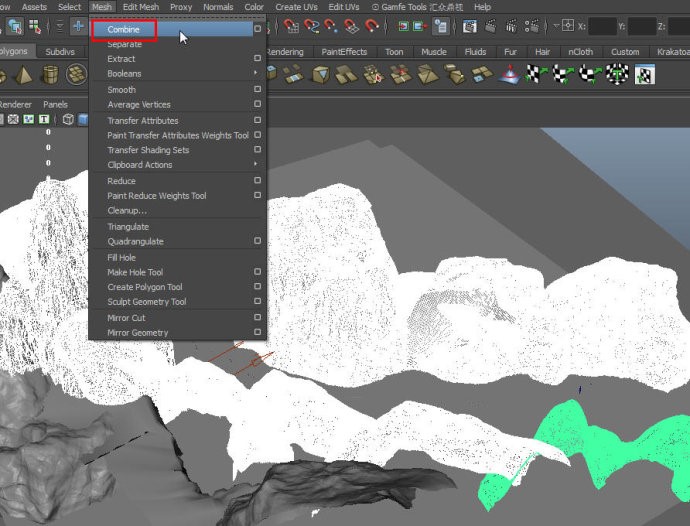Select Triangulate in the Mesh menu
The image size is (690, 526).
[x=128, y=227]
